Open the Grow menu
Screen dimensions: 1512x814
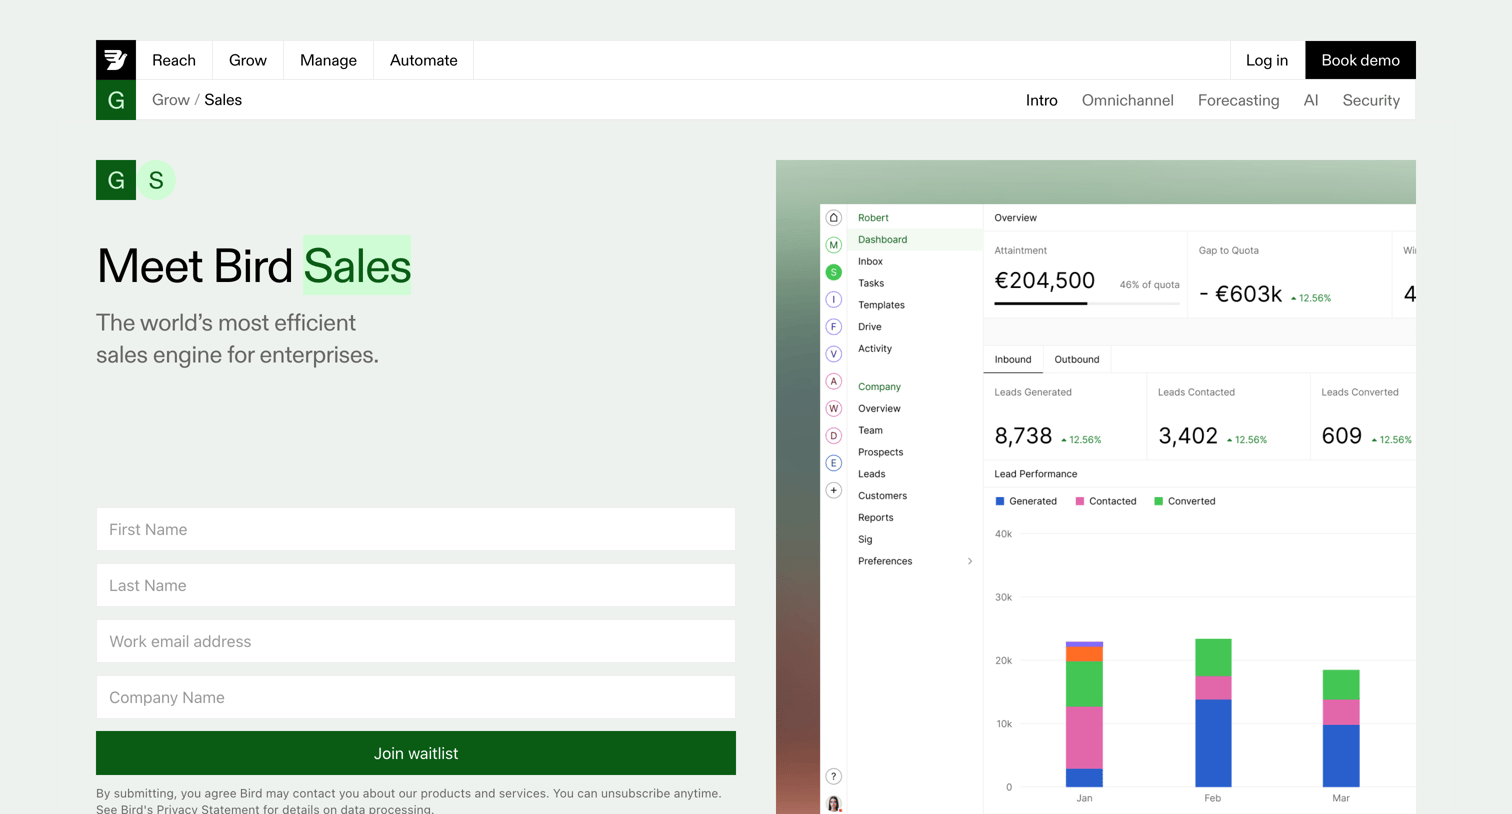[248, 60]
